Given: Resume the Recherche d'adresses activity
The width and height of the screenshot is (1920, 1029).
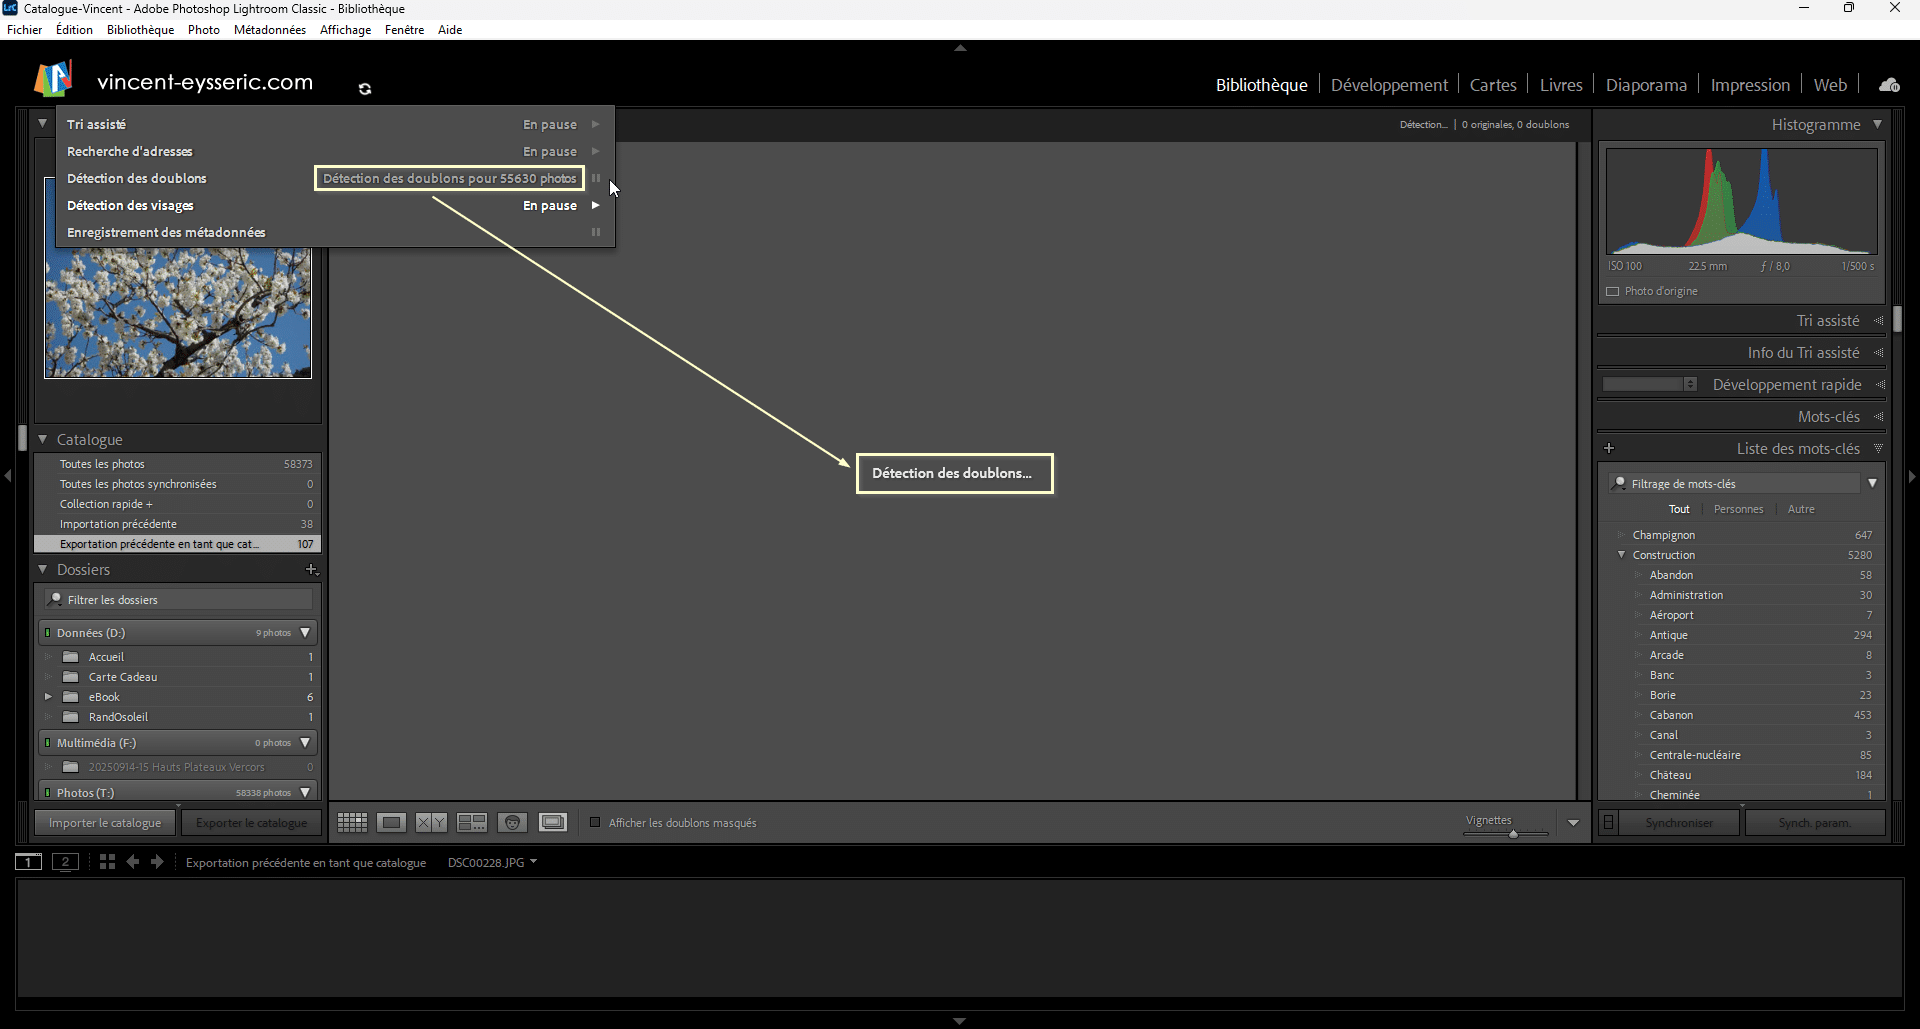Looking at the screenshot, I should tap(596, 151).
